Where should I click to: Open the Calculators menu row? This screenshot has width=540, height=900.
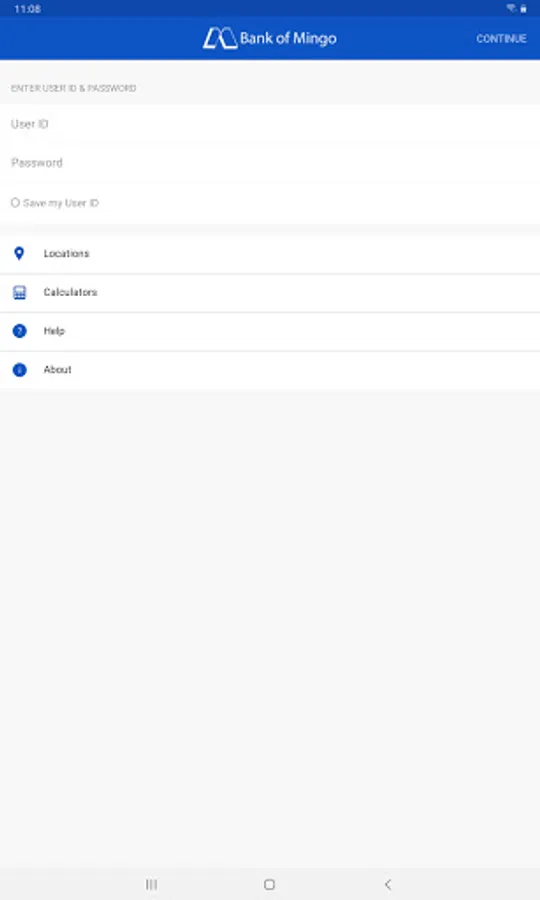coord(270,293)
